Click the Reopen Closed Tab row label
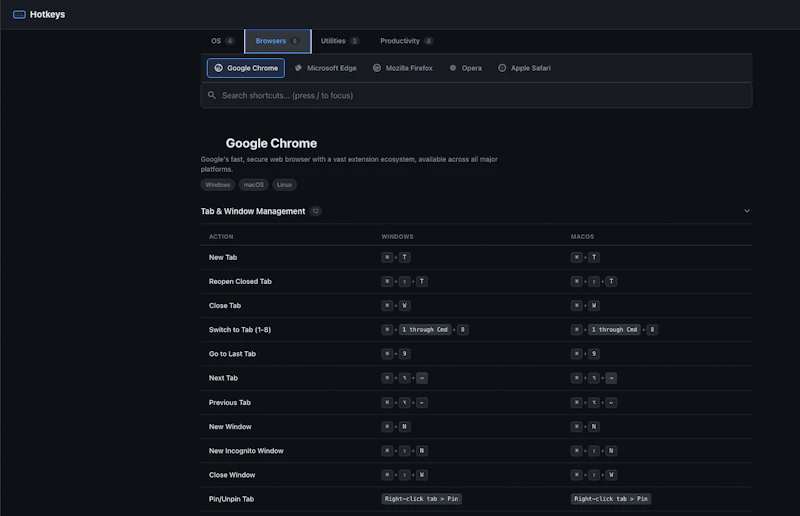 point(240,281)
